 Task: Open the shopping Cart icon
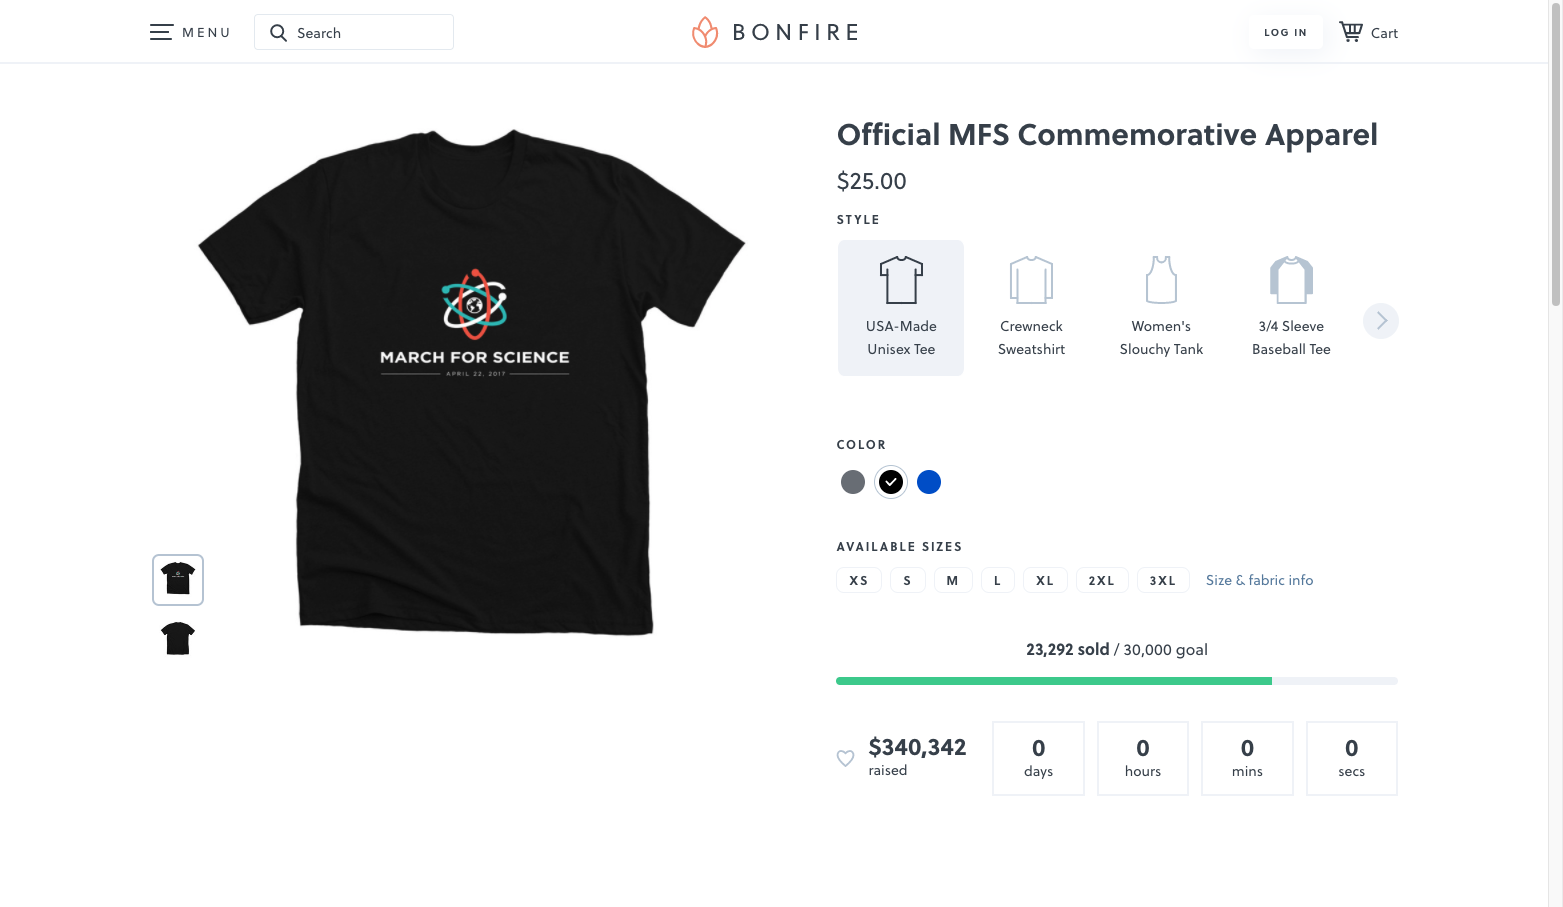(x=1351, y=32)
